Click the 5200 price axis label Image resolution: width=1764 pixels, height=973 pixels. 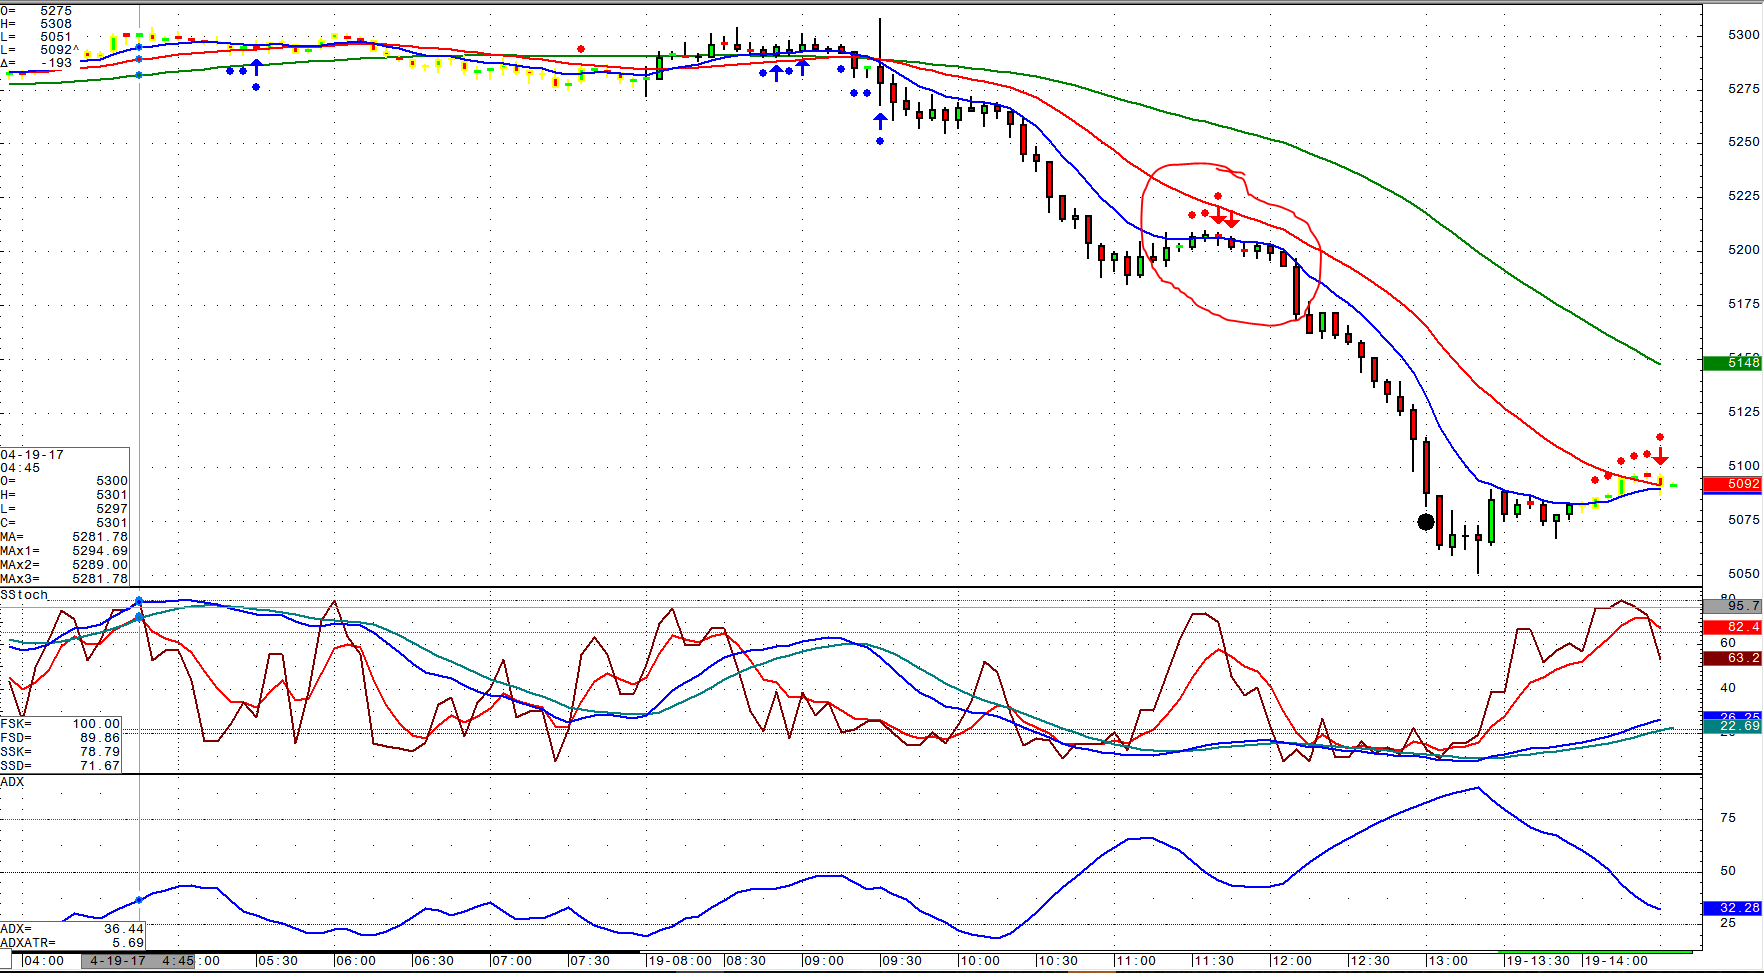coord(1743,250)
